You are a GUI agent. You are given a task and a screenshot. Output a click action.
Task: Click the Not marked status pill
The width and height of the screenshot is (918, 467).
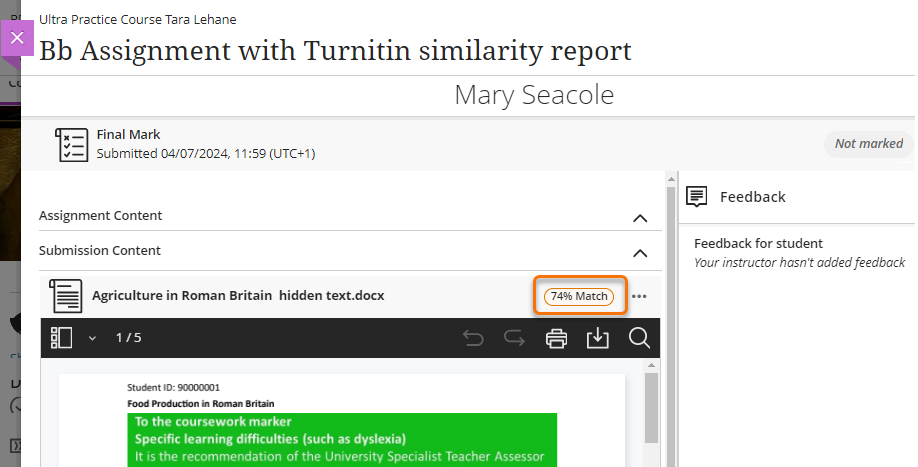point(868,144)
